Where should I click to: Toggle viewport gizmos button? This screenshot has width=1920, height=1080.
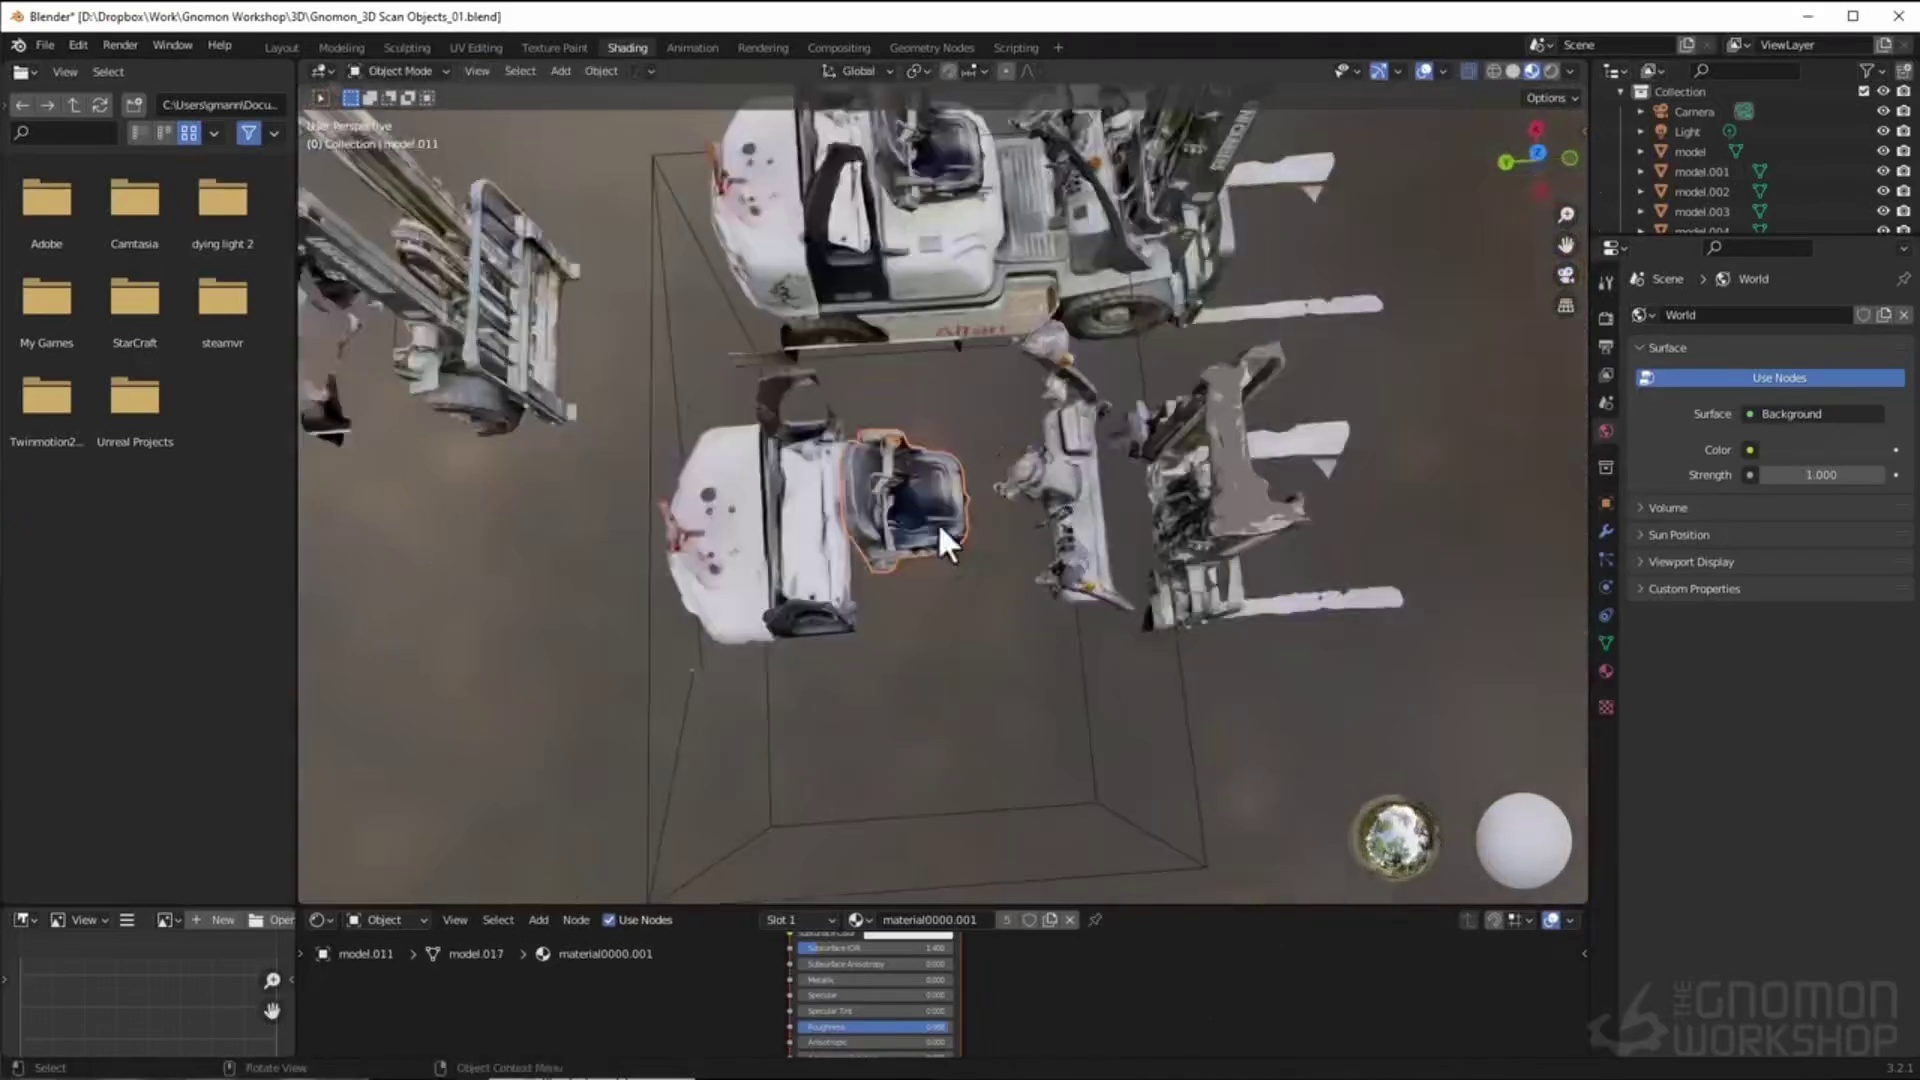pos(1379,71)
